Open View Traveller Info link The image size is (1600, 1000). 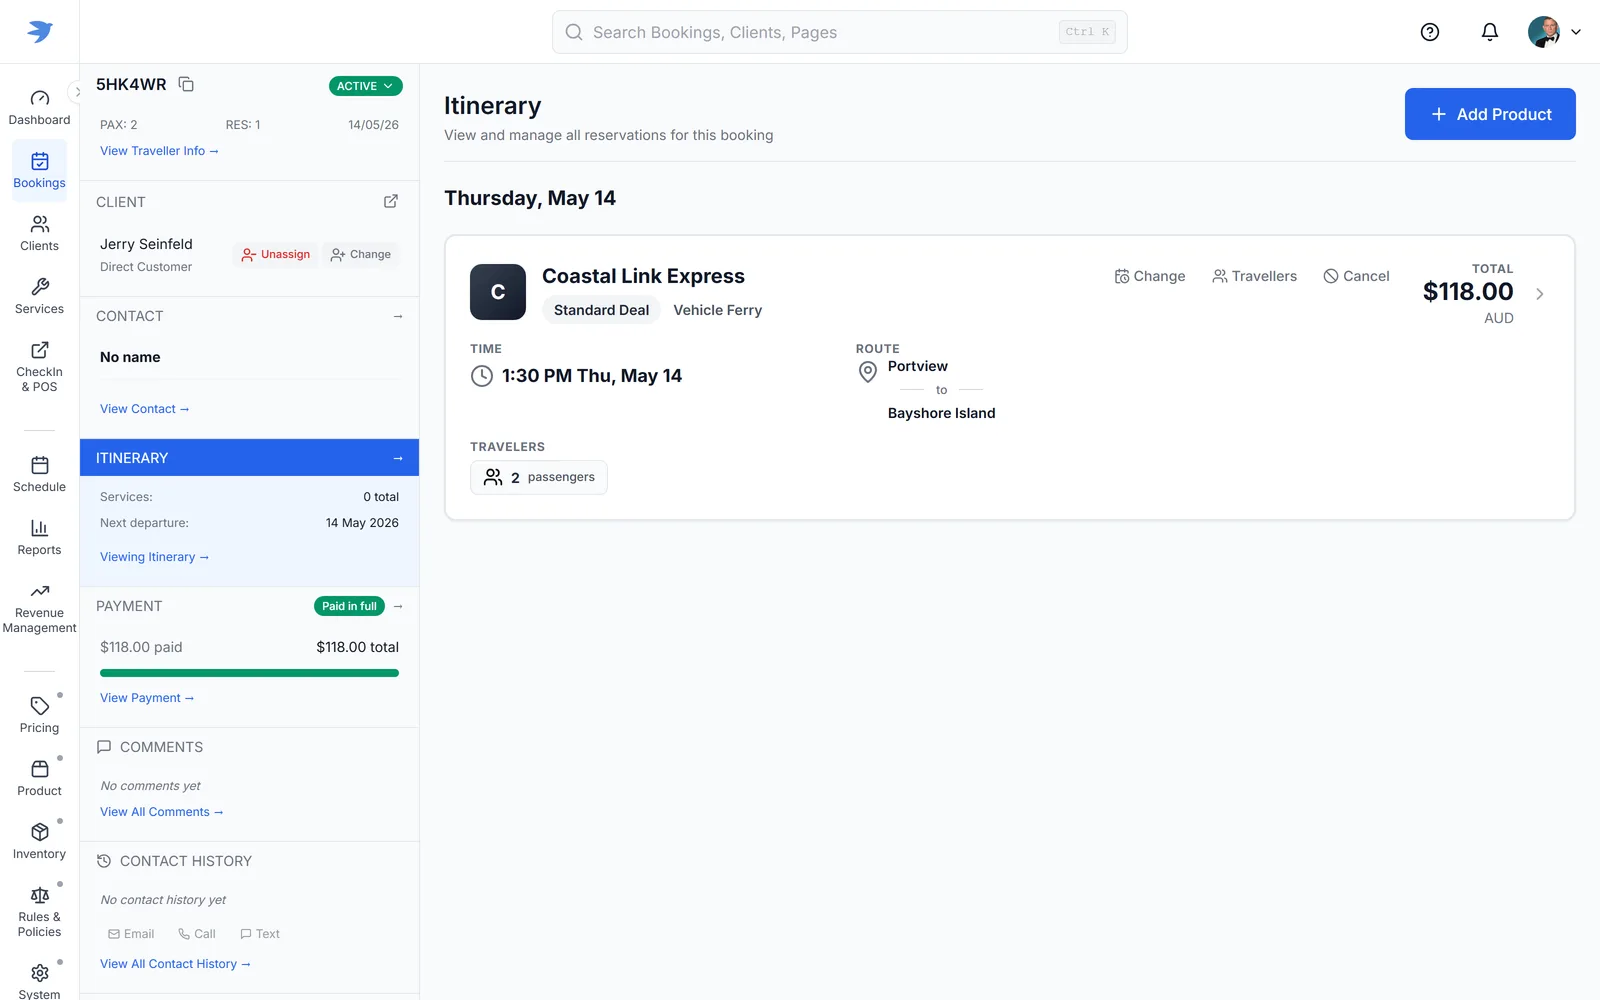click(x=159, y=151)
